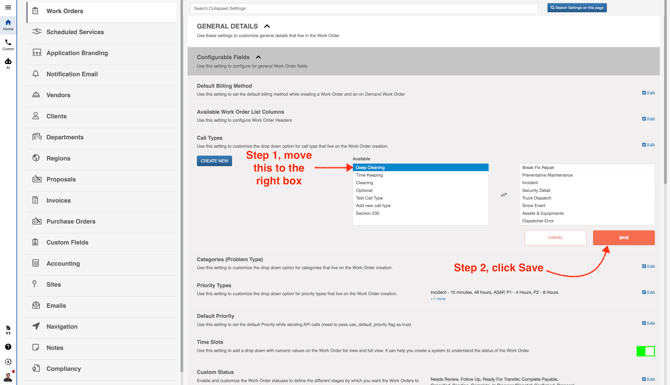Click the Regions globe icon
670x385 pixels.
(x=36, y=158)
